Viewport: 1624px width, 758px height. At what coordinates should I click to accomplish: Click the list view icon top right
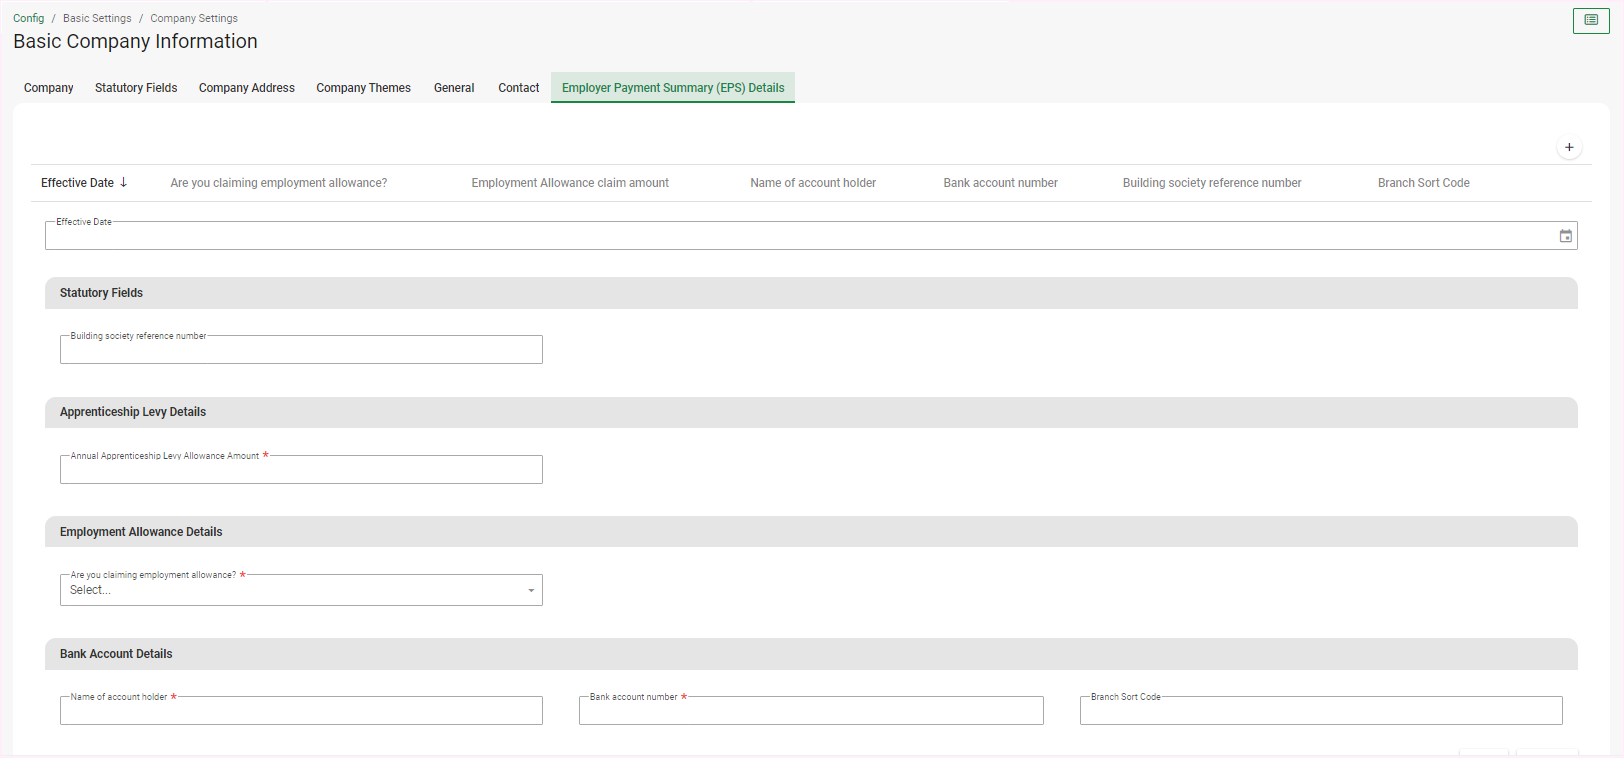click(x=1590, y=20)
